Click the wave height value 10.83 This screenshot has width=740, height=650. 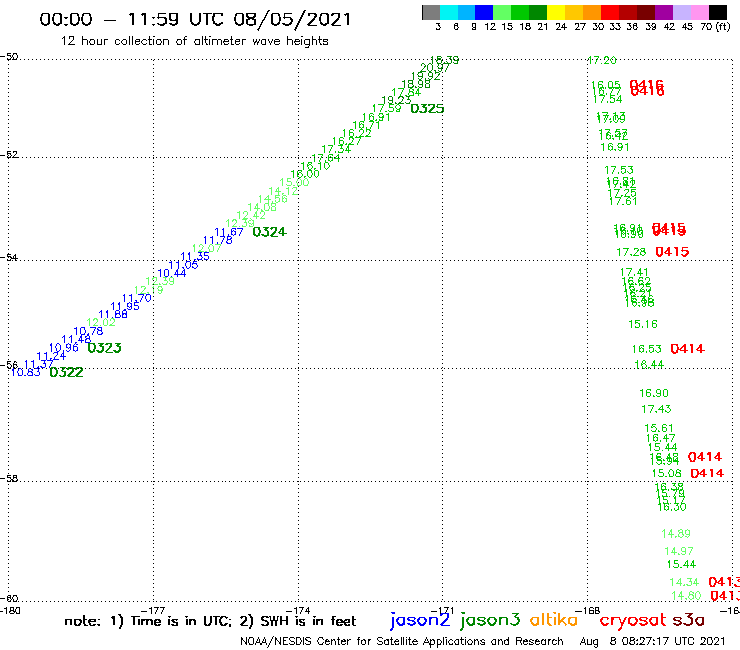25,372
